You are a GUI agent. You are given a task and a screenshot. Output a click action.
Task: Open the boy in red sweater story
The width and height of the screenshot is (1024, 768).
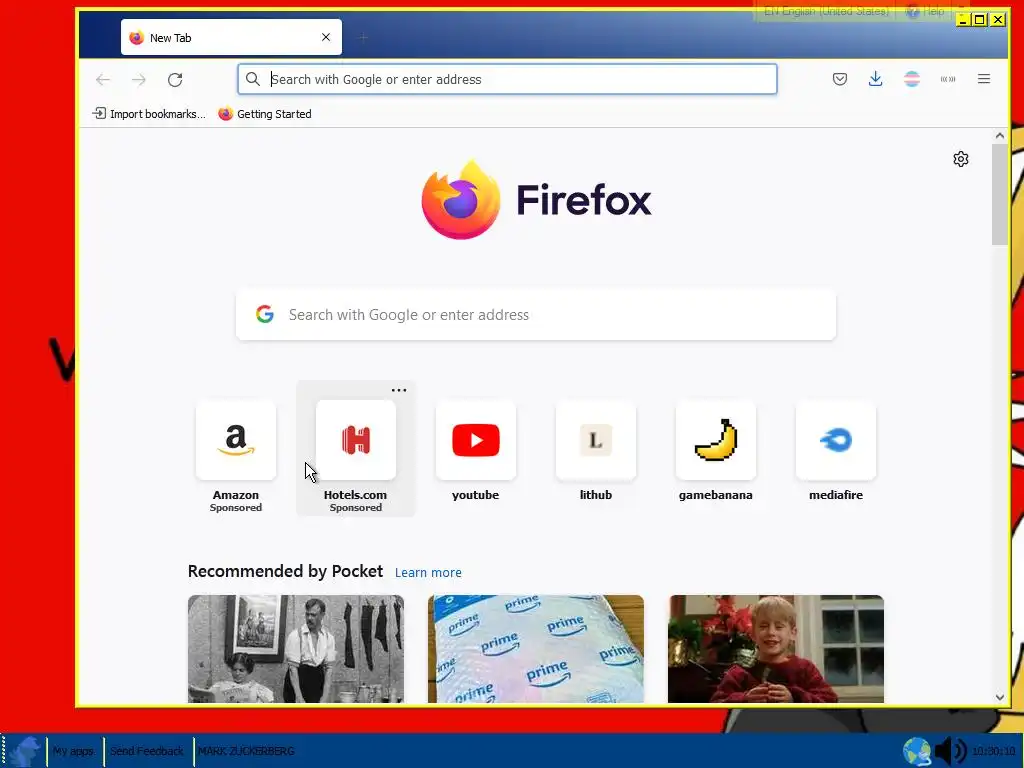[776, 648]
